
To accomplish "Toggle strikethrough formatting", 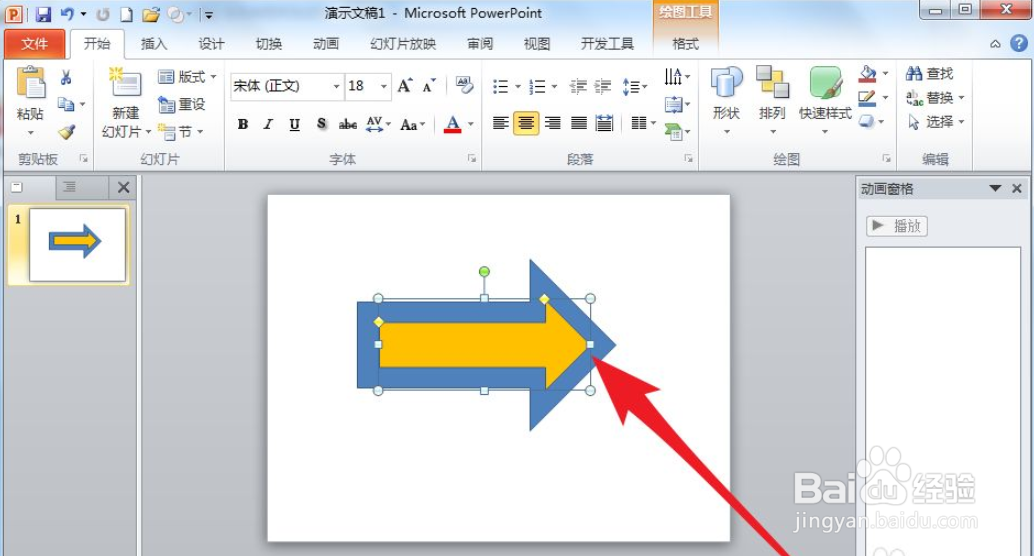I will 348,124.
